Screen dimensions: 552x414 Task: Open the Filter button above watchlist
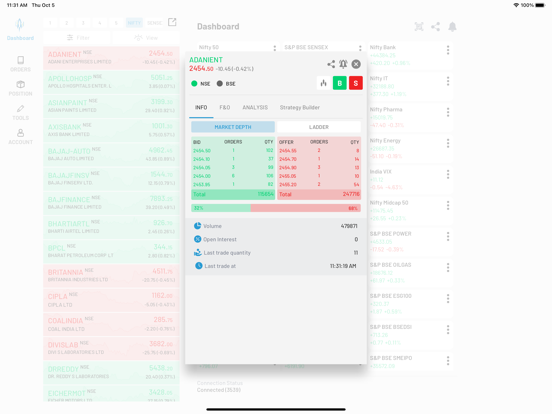click(x=78, y=38)
